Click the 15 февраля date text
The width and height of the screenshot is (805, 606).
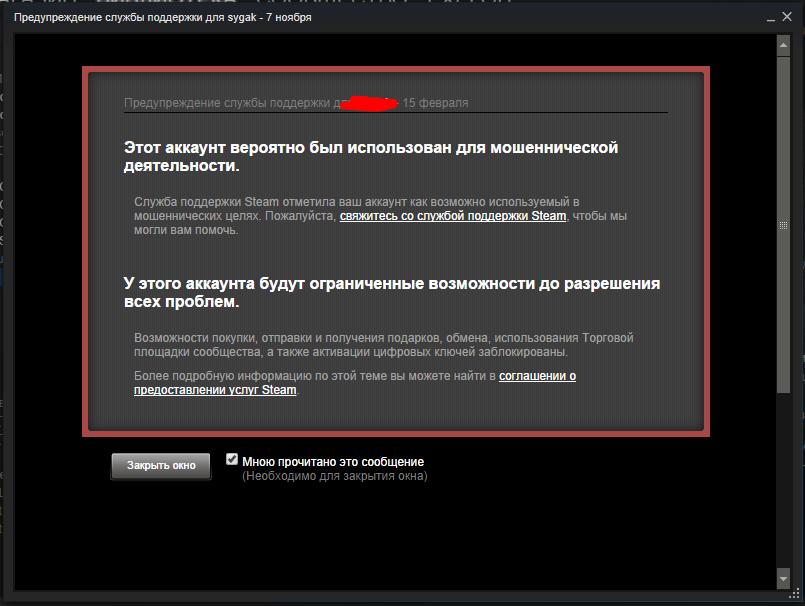435,103
